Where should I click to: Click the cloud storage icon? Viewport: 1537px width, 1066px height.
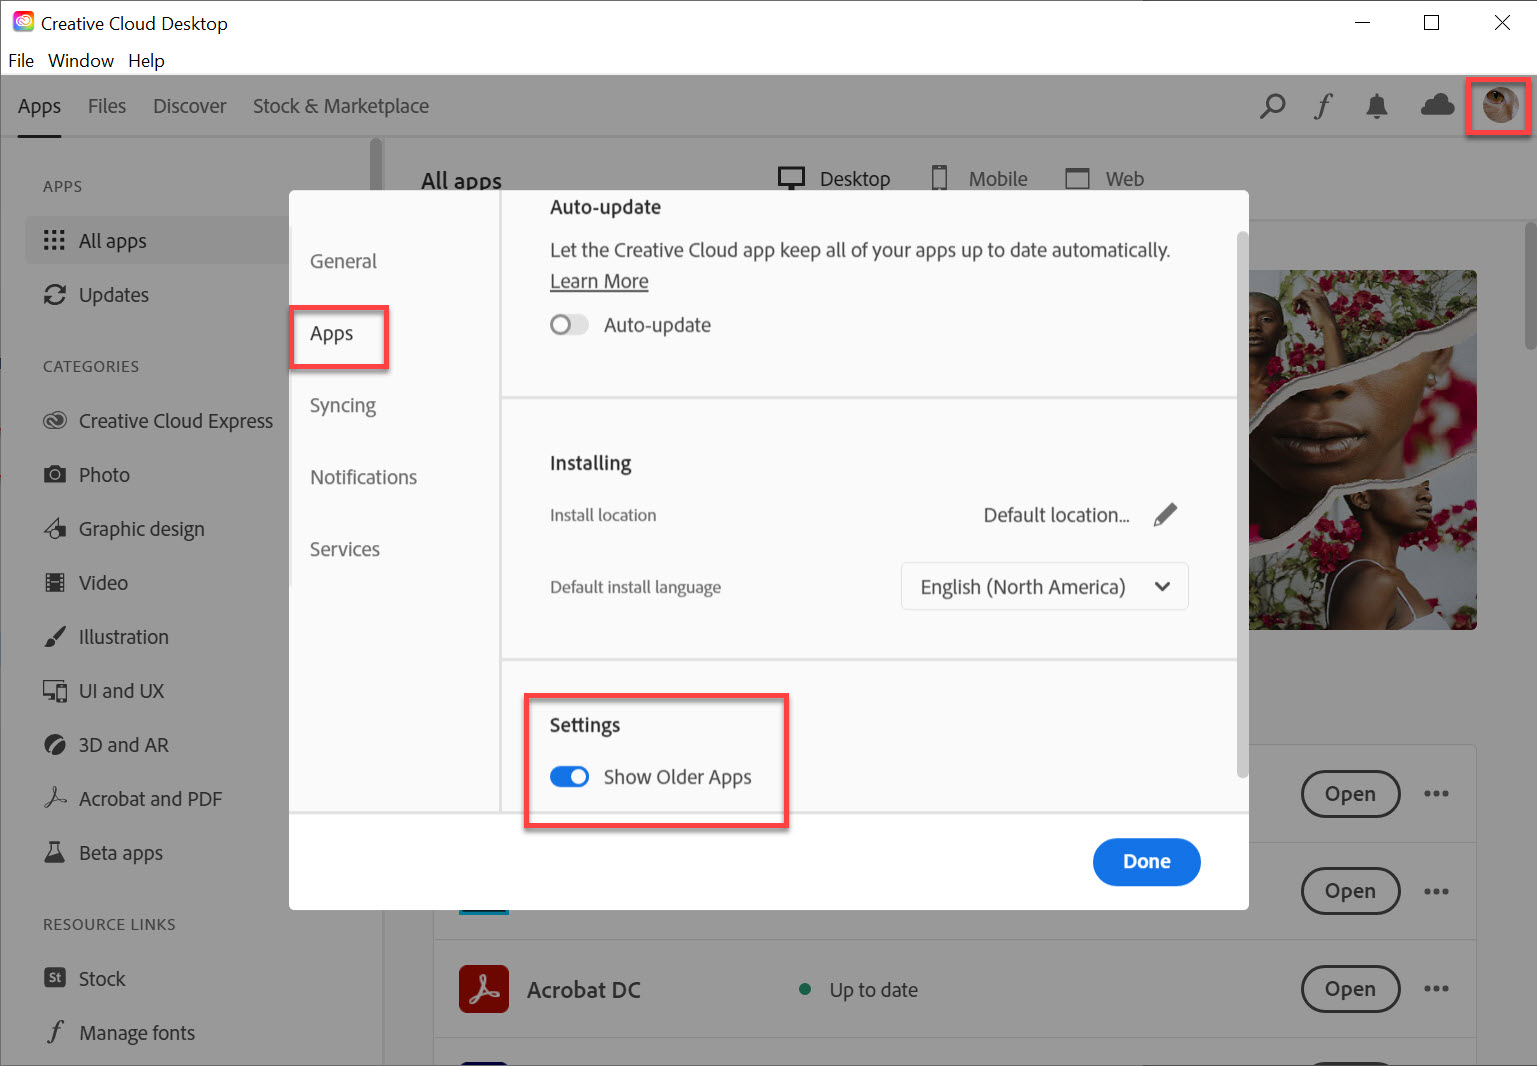(x=1436, y=105)
